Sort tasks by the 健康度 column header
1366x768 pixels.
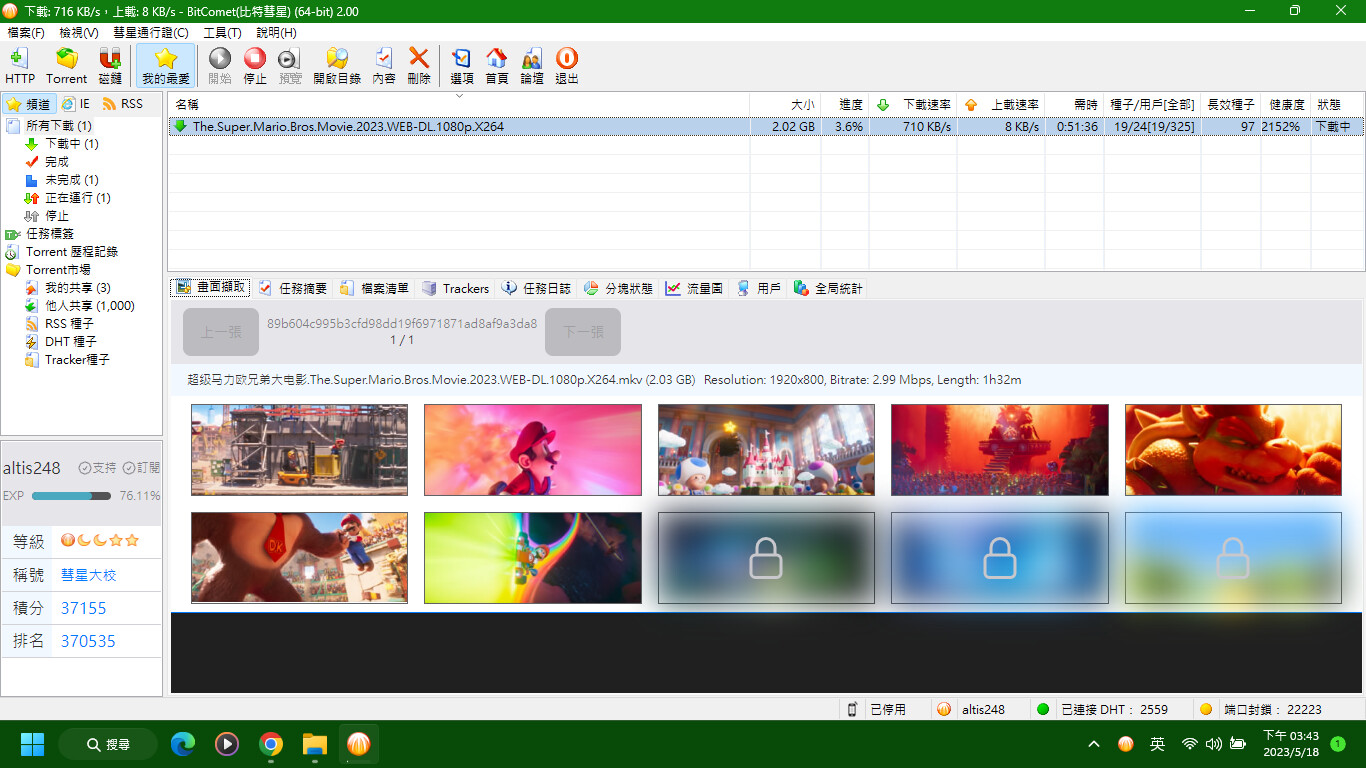point(1286,104)
